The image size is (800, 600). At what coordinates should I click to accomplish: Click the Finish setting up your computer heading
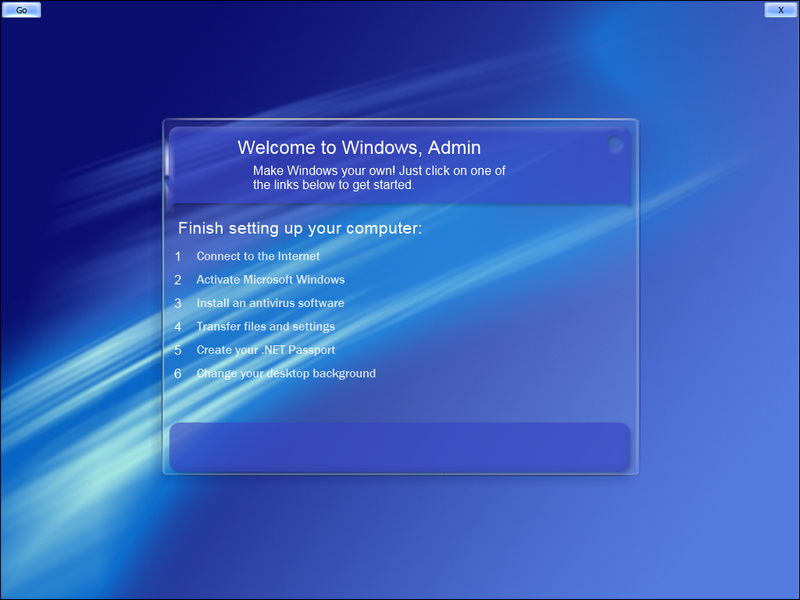[300, 229]
